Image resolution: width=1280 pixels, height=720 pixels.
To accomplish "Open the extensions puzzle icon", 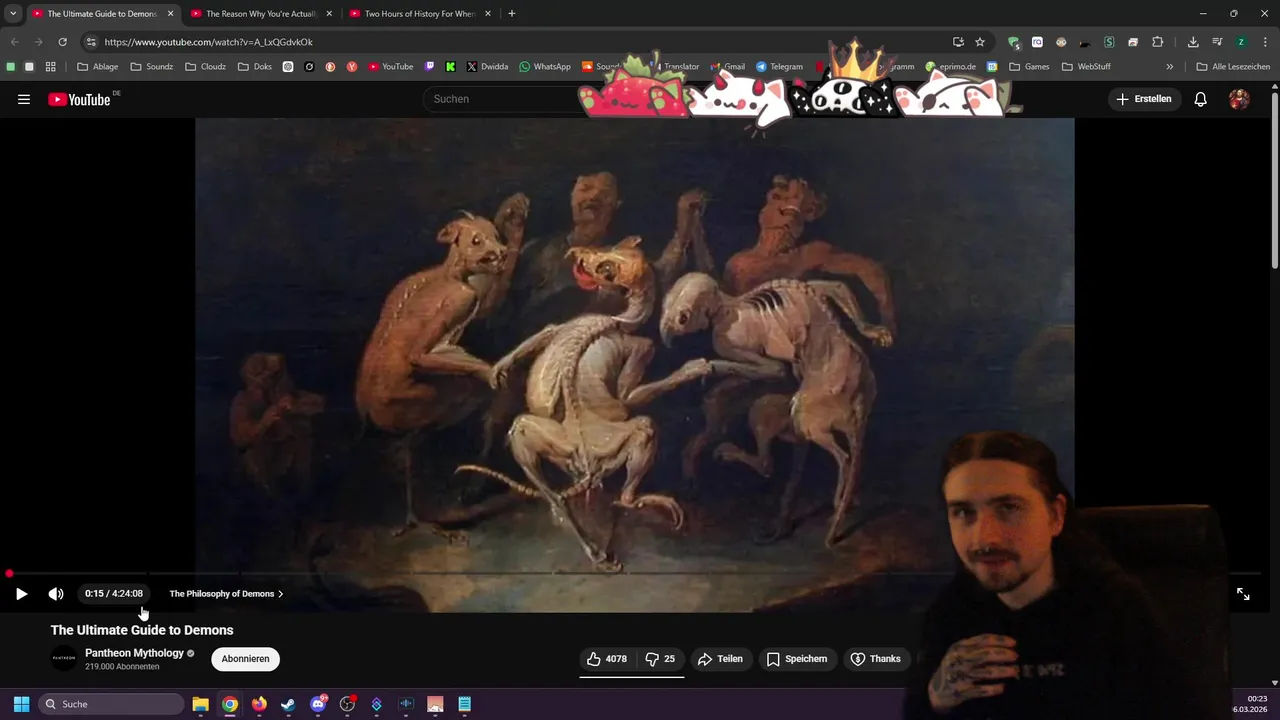I will tap(1158, 42).
